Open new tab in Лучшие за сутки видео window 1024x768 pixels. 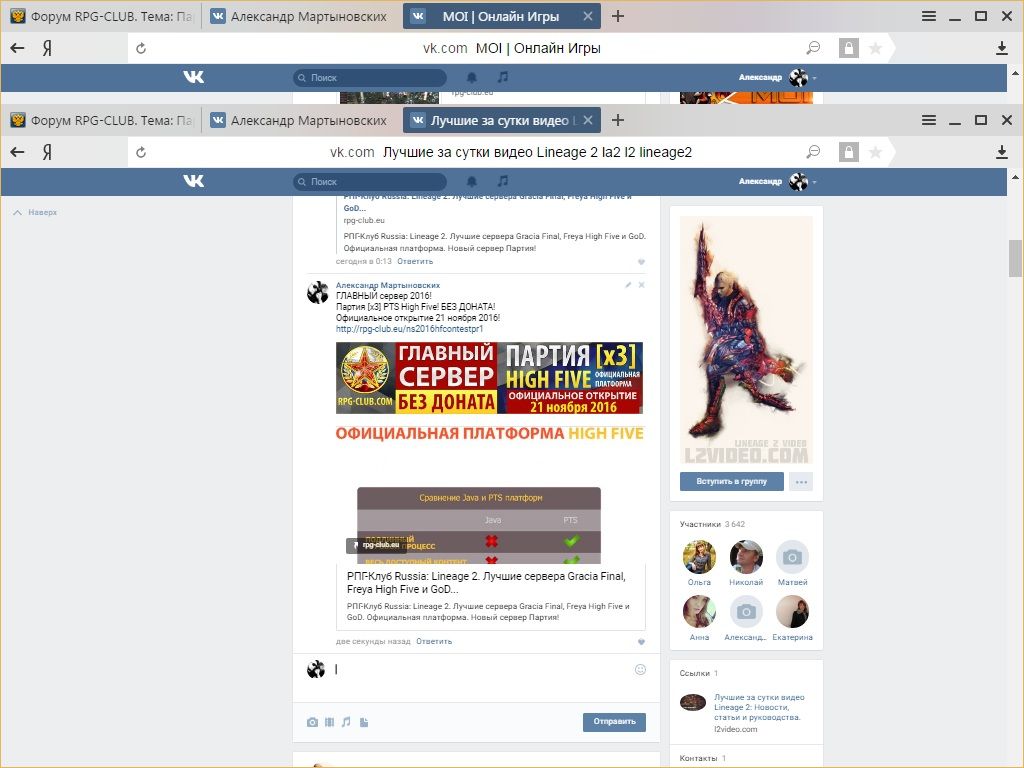click(618, 120)
